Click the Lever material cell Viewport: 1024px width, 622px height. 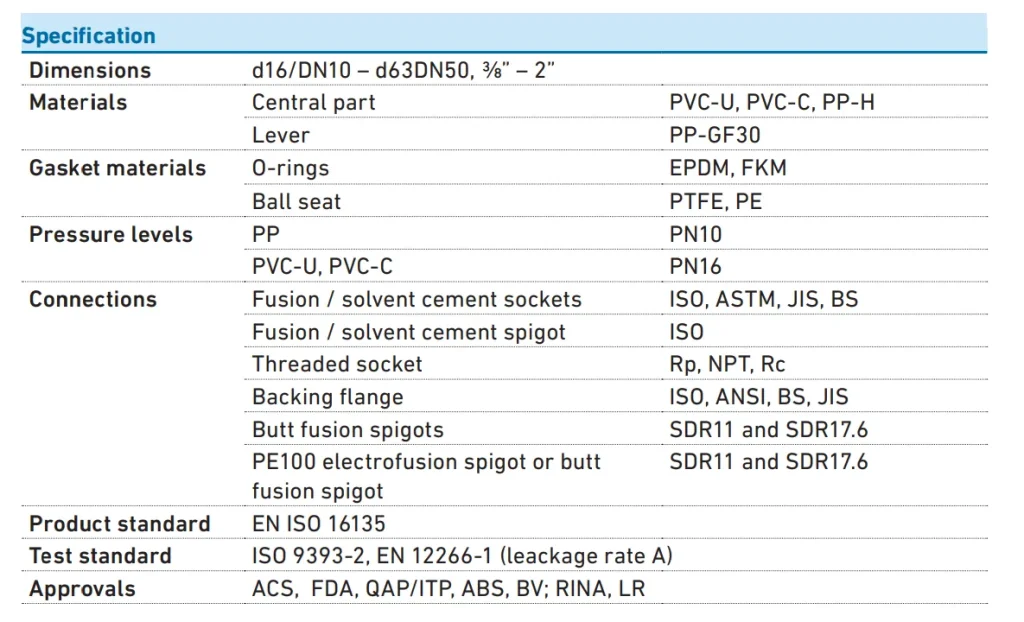[281, 135]
